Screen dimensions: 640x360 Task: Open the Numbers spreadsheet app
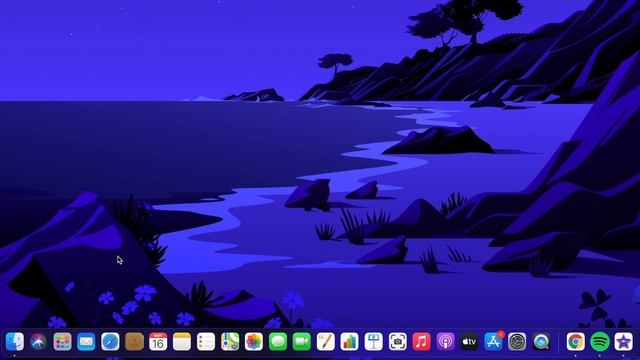[x=350, y=342]
